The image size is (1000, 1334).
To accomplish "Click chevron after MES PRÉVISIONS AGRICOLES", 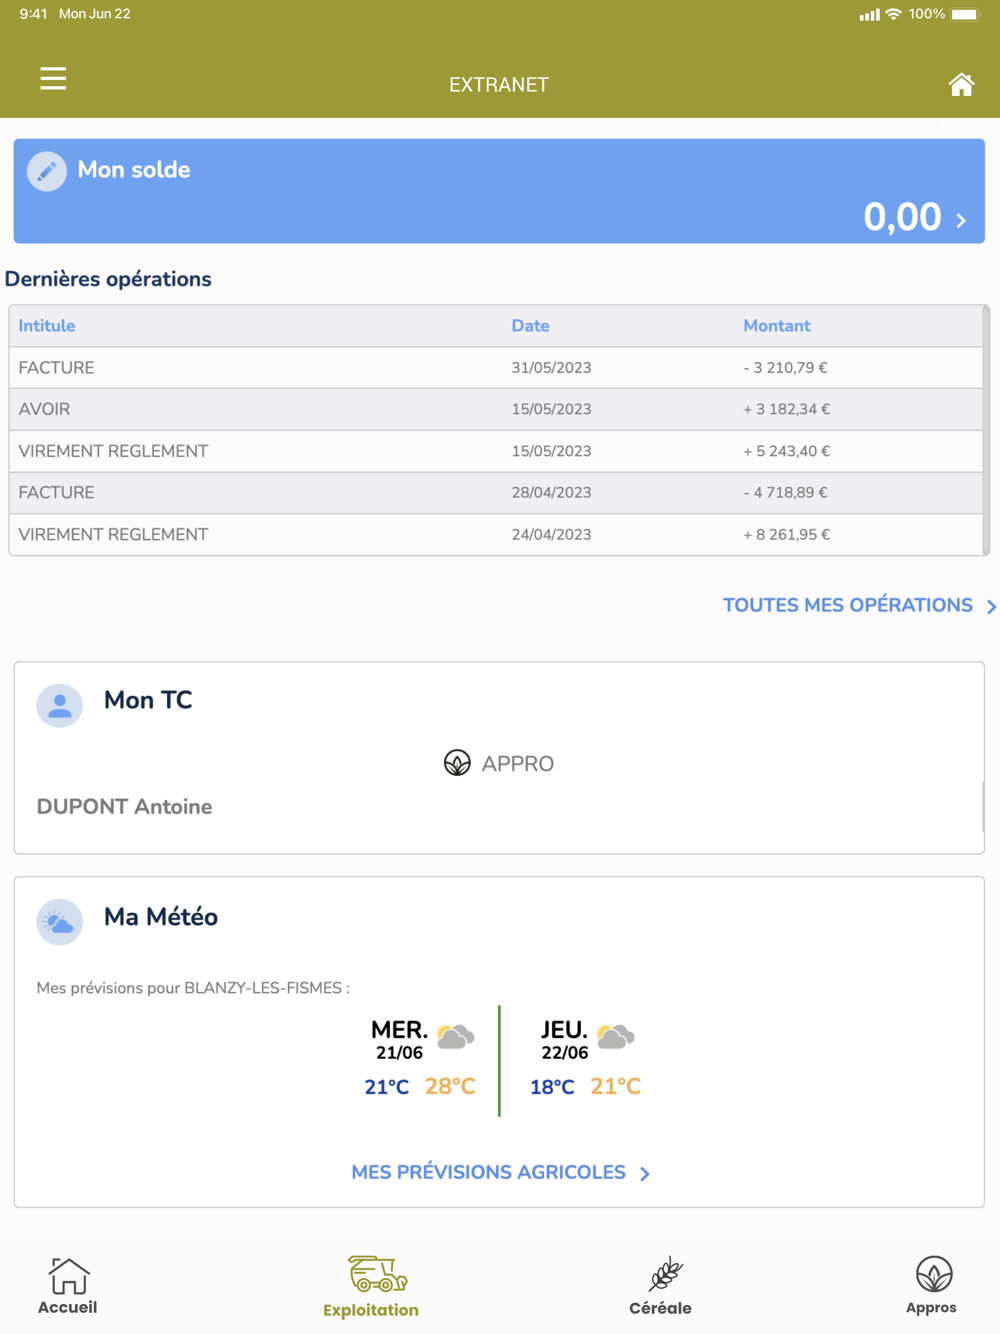I will 645,1174.
